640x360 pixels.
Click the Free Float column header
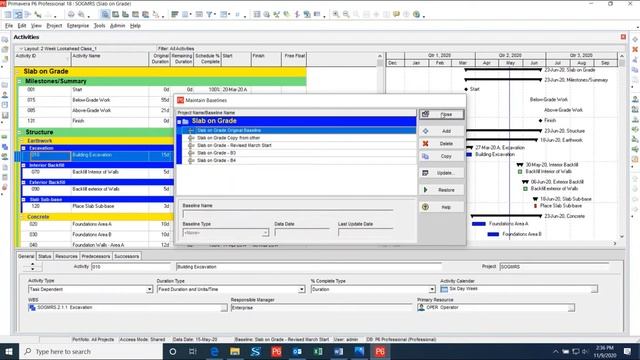pyautogui.click(x=294, y=59)
